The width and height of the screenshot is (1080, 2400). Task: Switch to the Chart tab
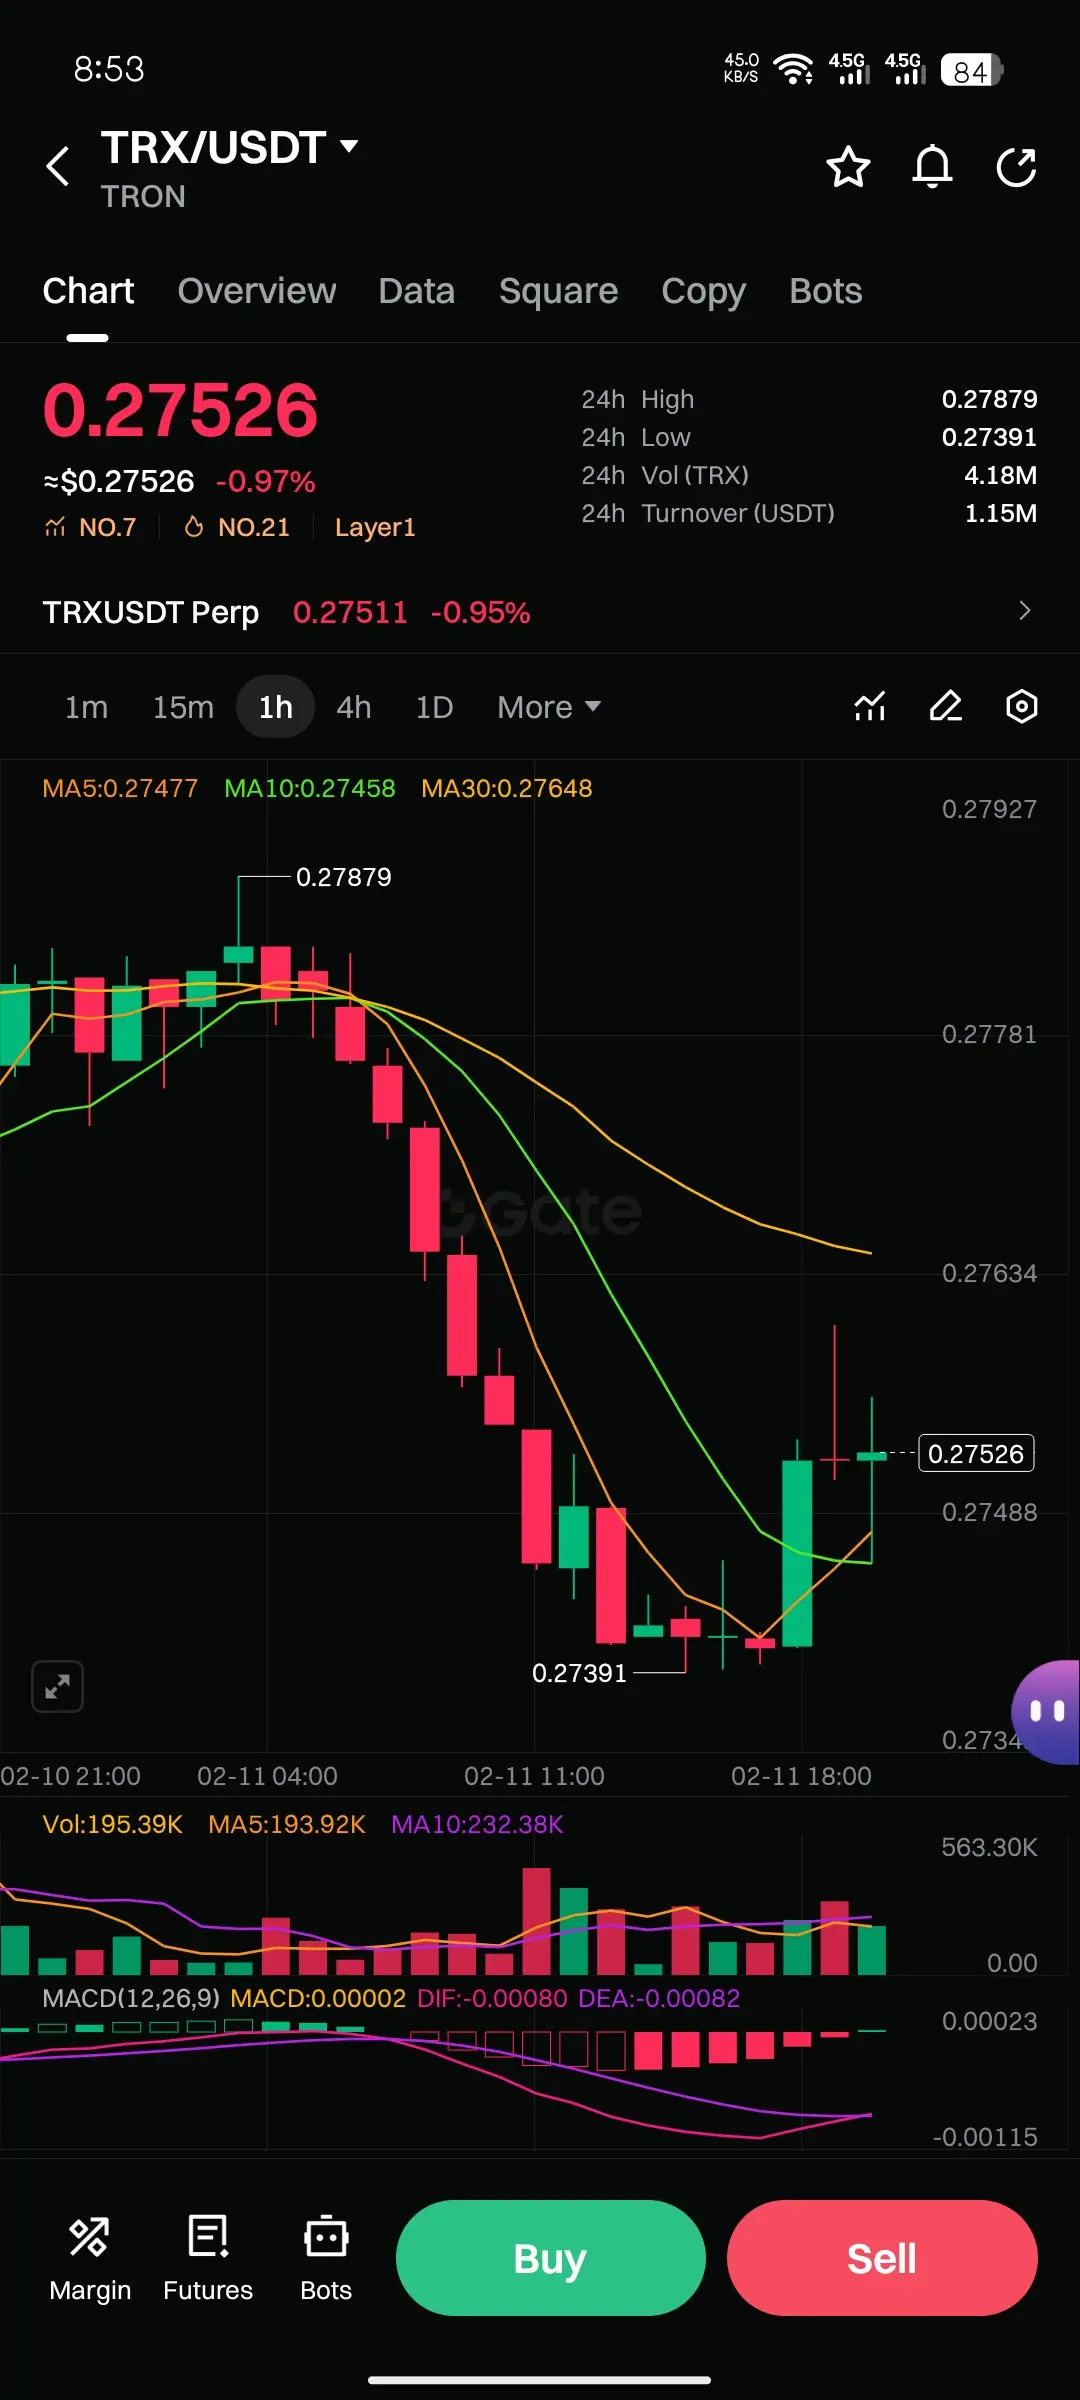[x=88, y=291]
